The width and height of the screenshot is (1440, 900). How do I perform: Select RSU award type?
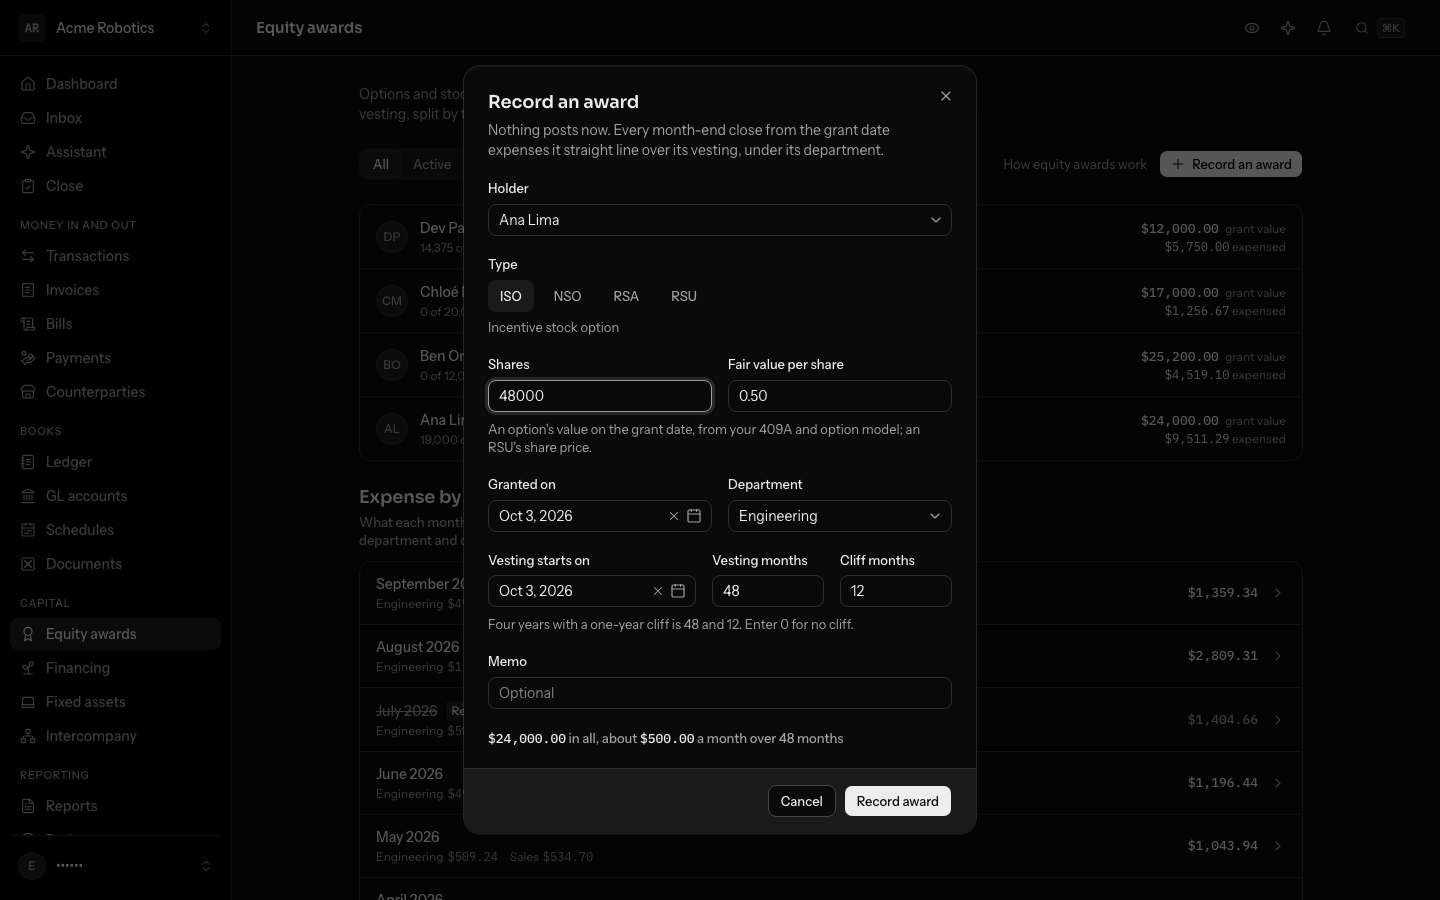[x=684, y=296]
